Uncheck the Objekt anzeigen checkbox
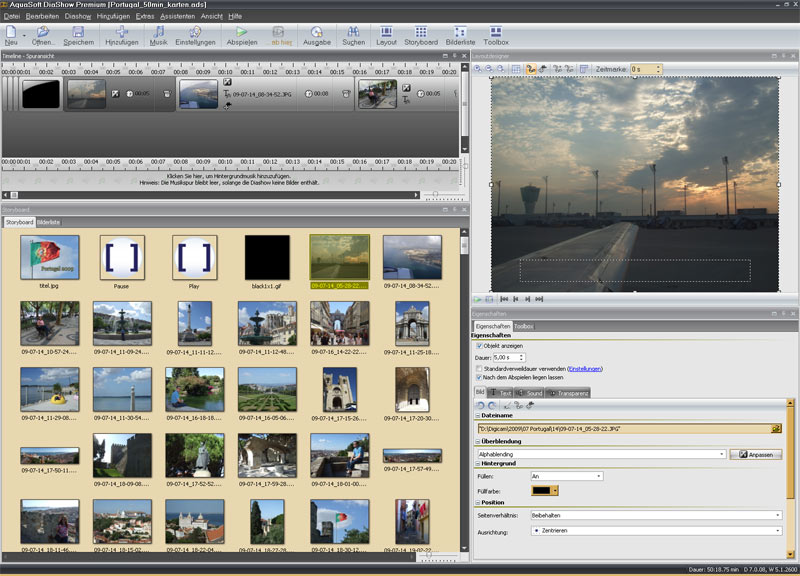This screenshot has width=800, height=576. coord(479,346)
